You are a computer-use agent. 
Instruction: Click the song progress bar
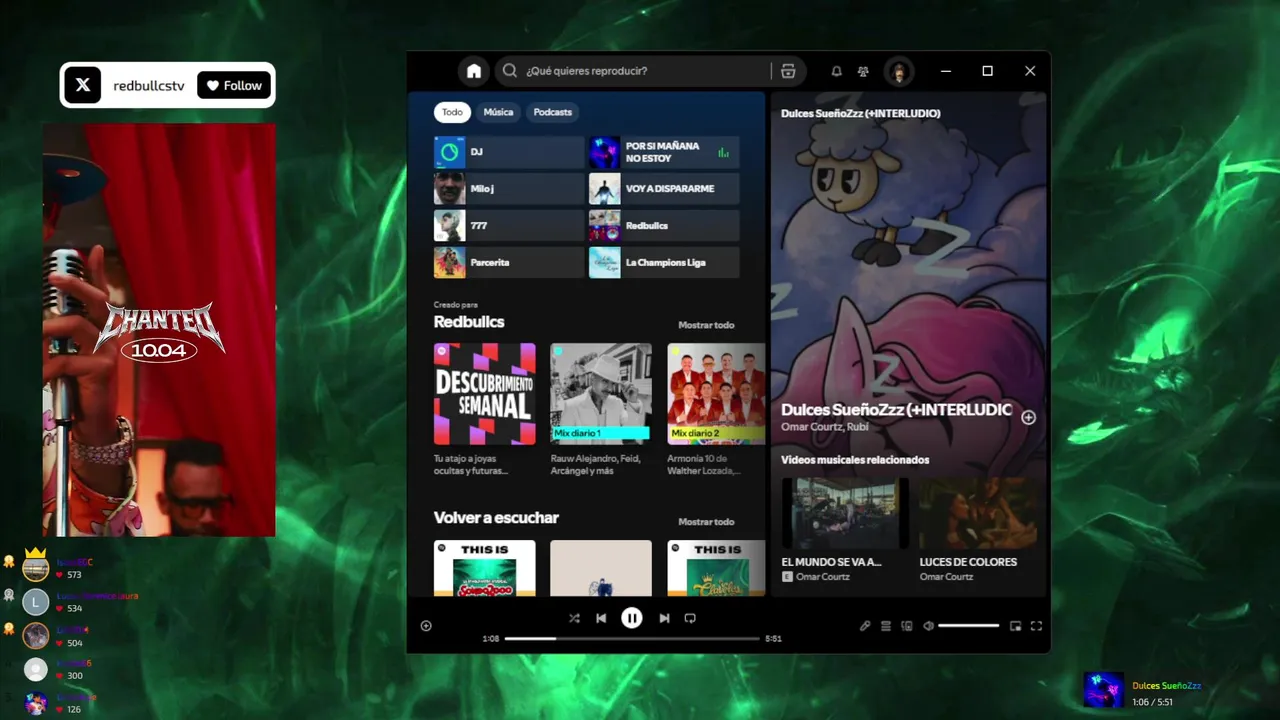[632, 638]
